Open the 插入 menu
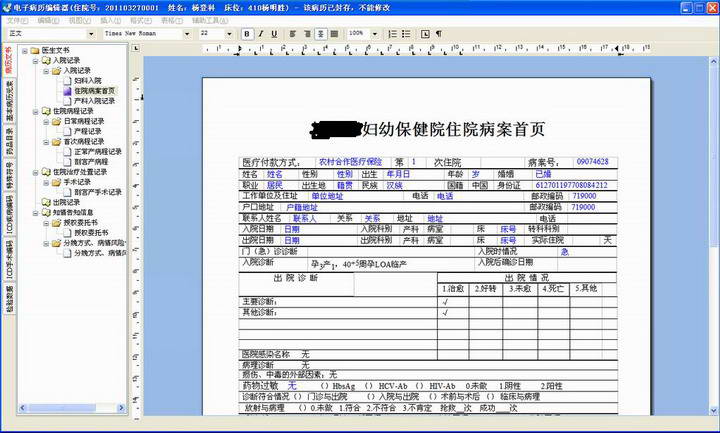Screen dimensions: 720x433 point(111,21)
